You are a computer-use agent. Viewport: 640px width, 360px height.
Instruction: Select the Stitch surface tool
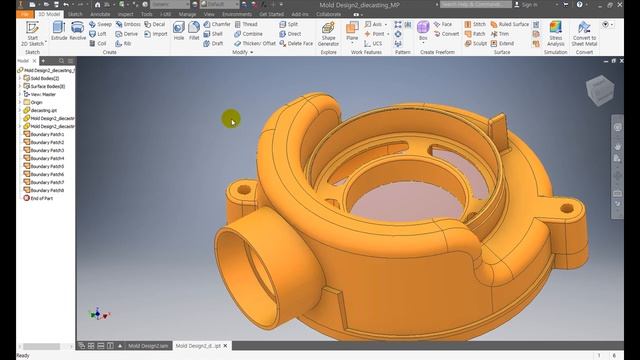pyautogui.click(x=475, y=24)
